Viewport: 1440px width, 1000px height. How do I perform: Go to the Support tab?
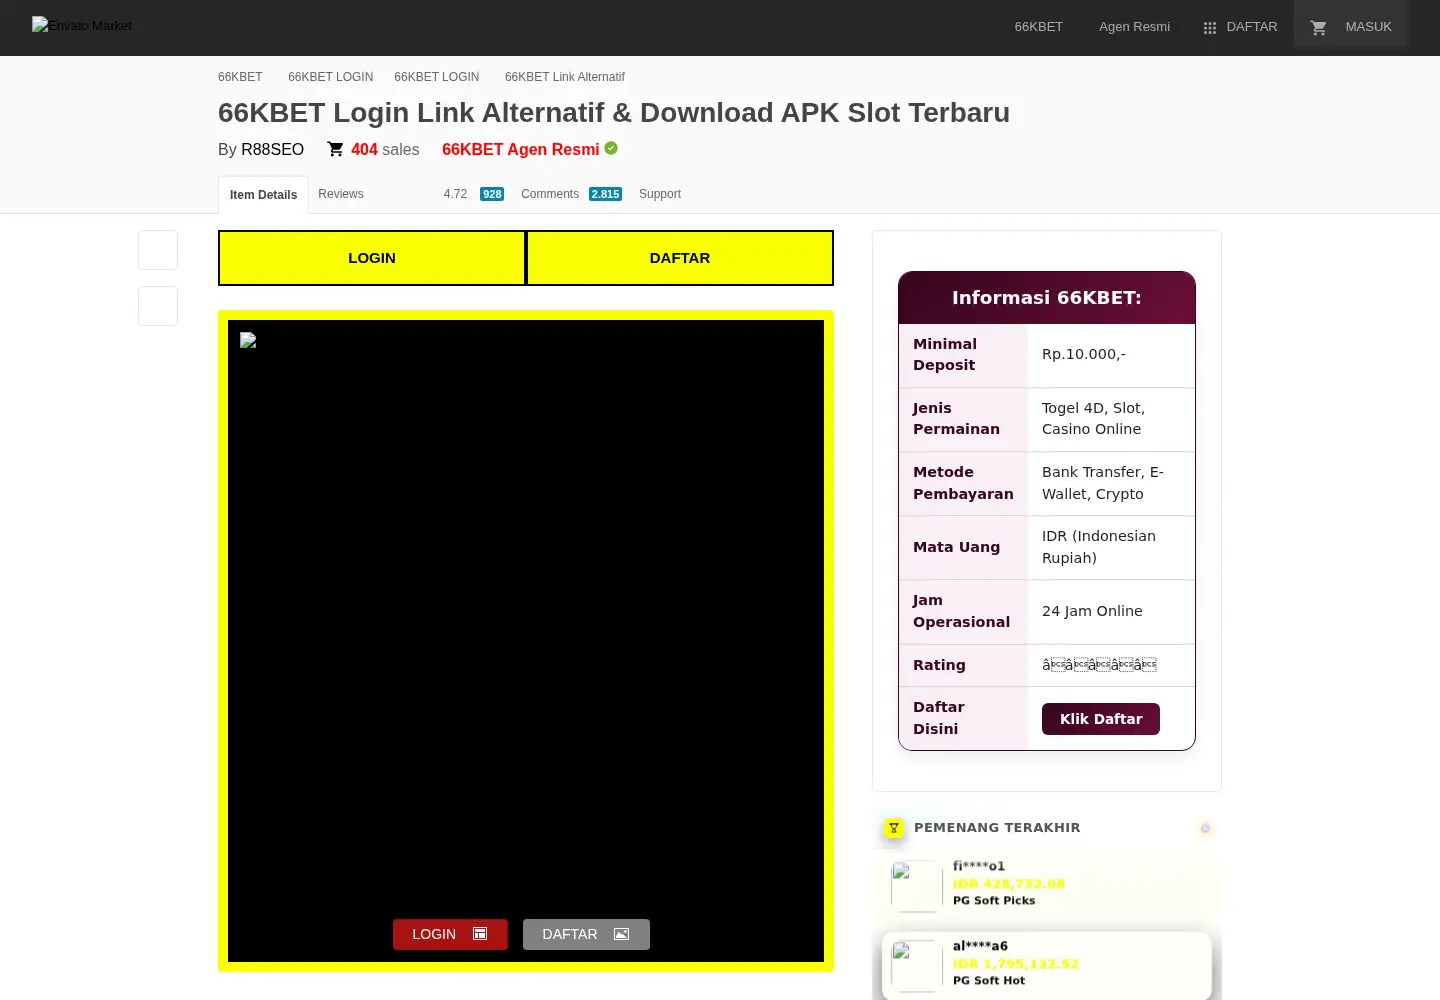[x=660, y=194]
